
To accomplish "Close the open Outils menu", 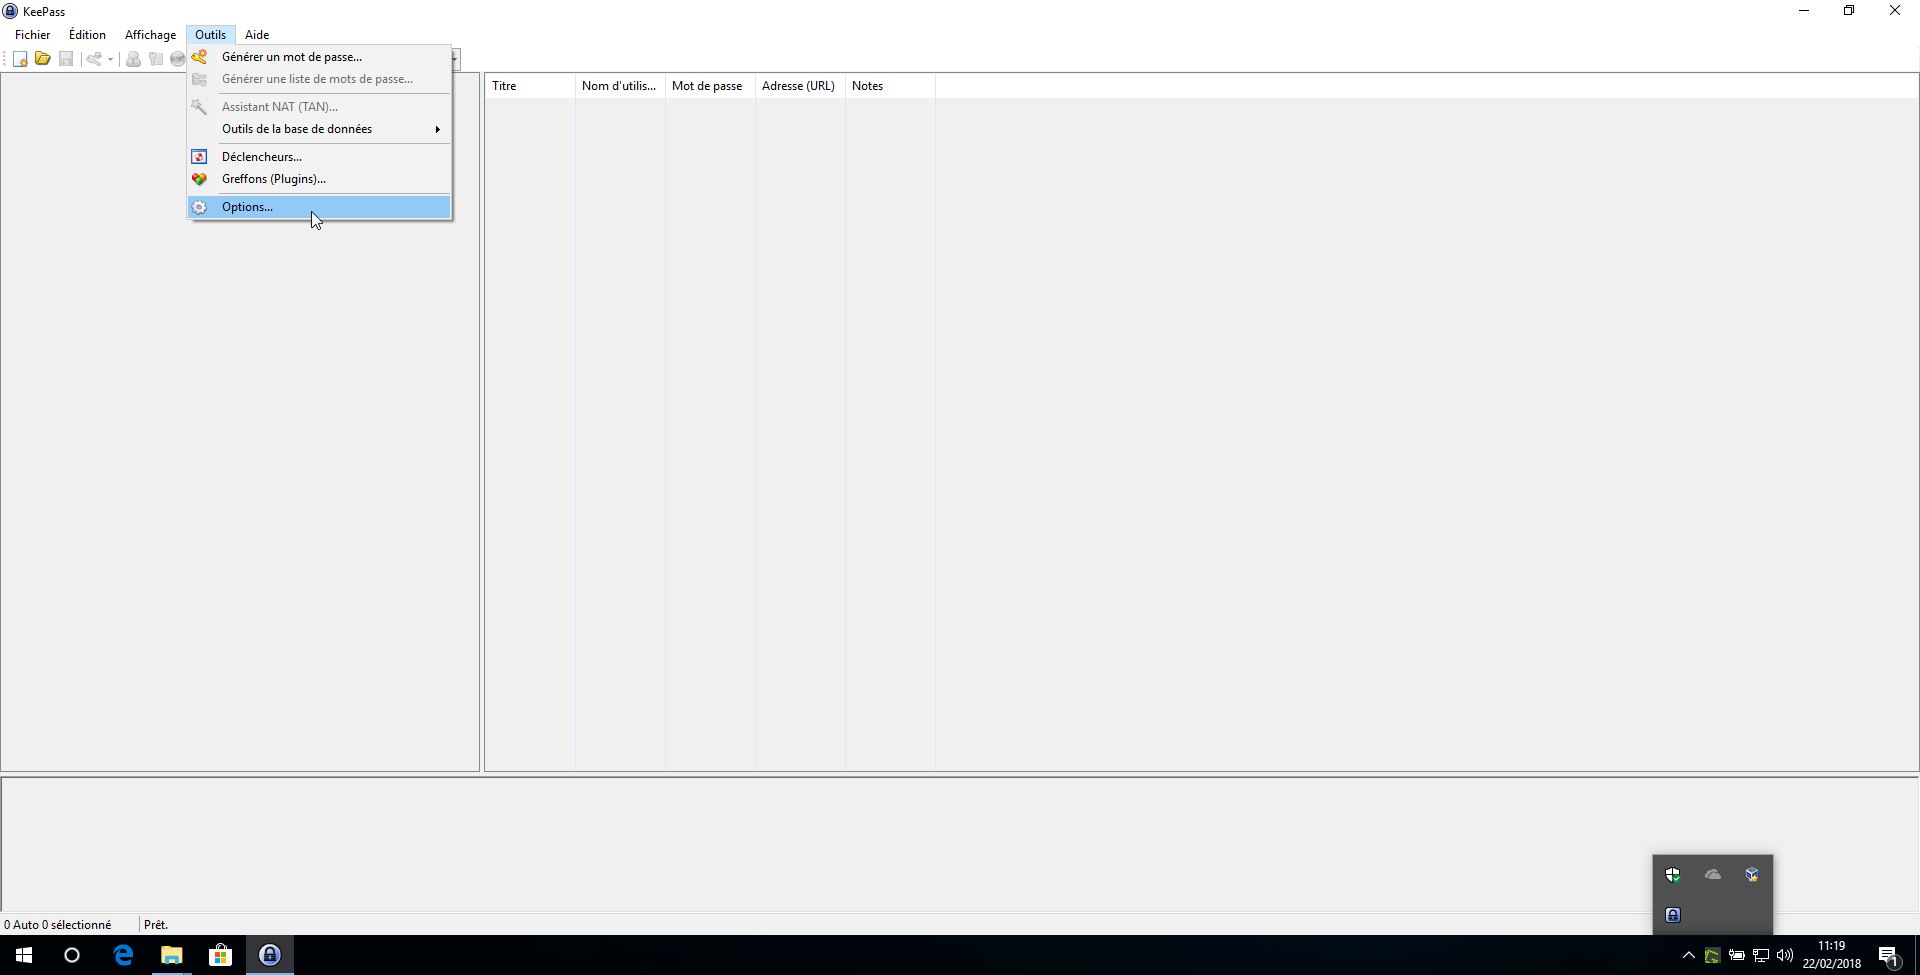I will pos(210,35).
